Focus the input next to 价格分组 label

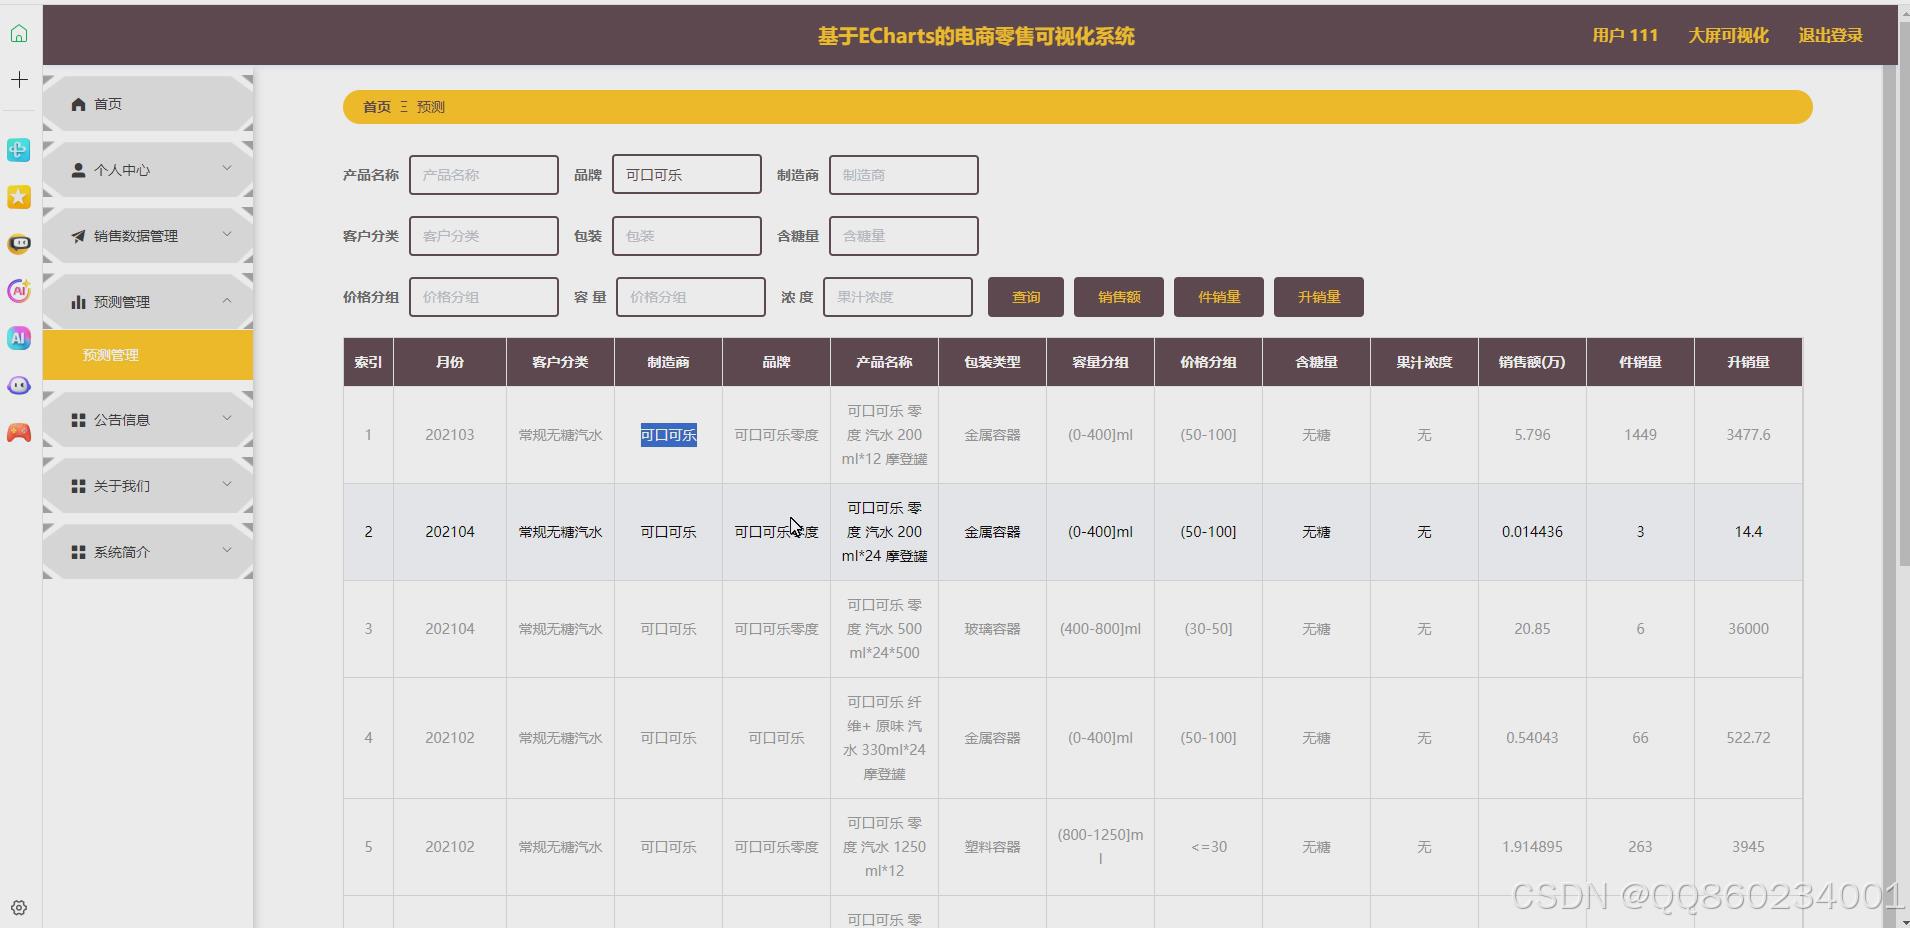click(484, 297)
